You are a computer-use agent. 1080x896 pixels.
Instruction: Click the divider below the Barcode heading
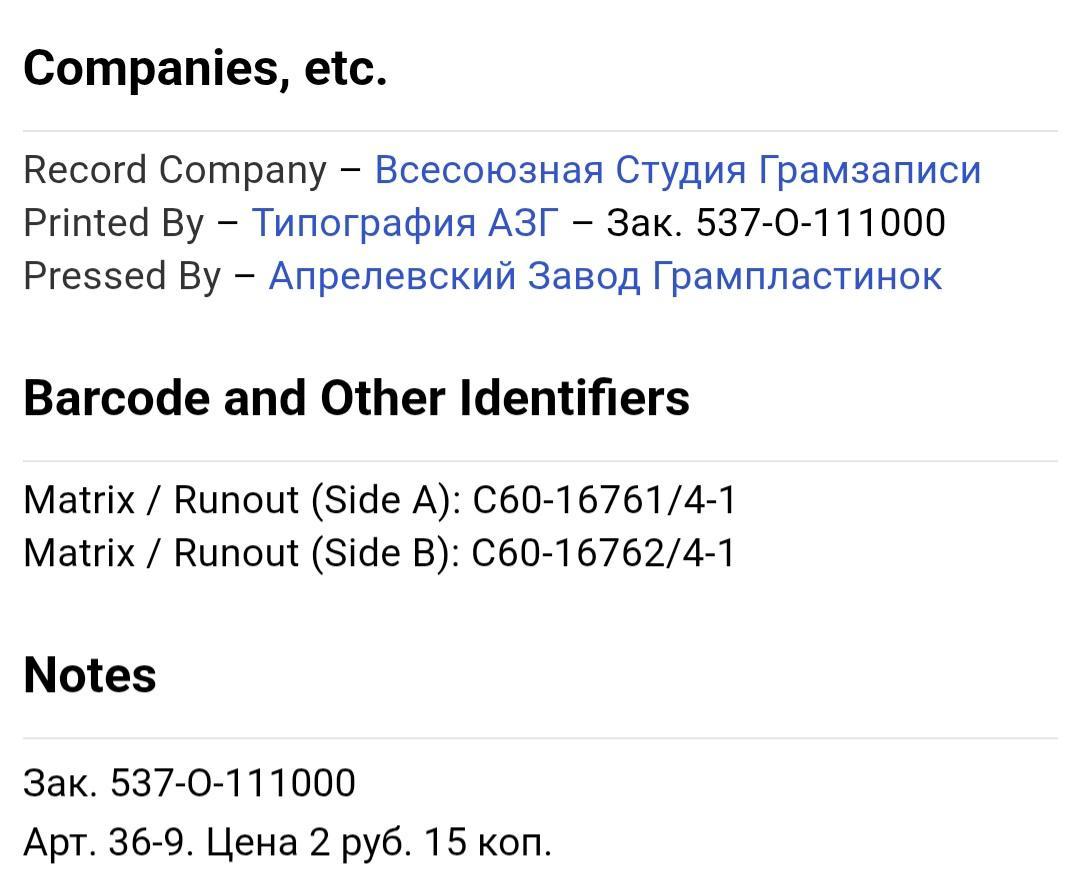(x=540, y=461)
